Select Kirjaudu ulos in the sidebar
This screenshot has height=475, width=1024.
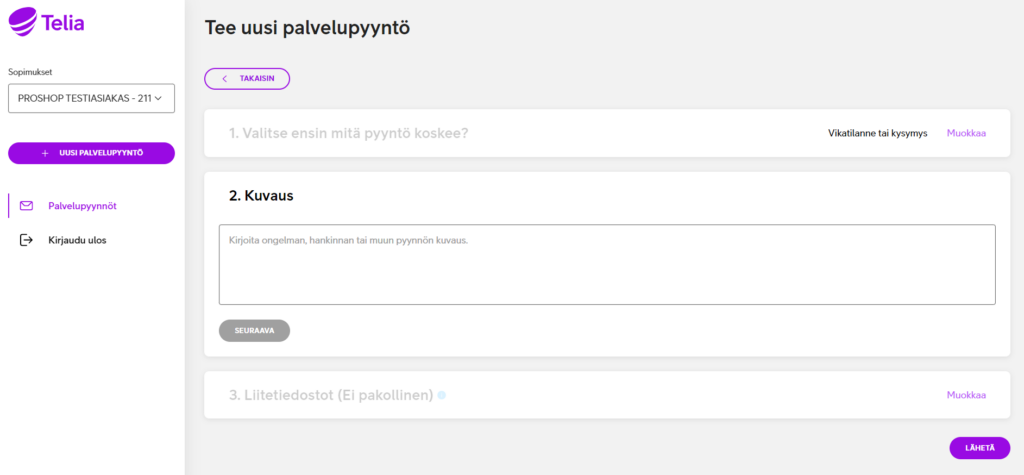(x=77, y=240)
